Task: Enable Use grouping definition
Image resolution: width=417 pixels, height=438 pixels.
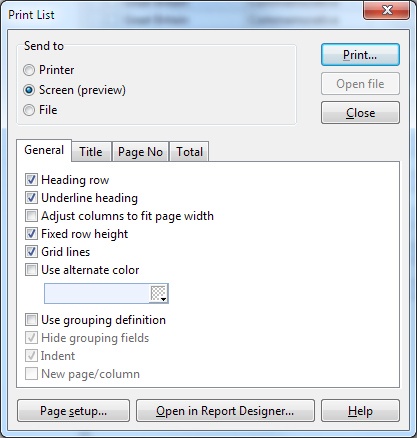Action: (x=31, y=320)
